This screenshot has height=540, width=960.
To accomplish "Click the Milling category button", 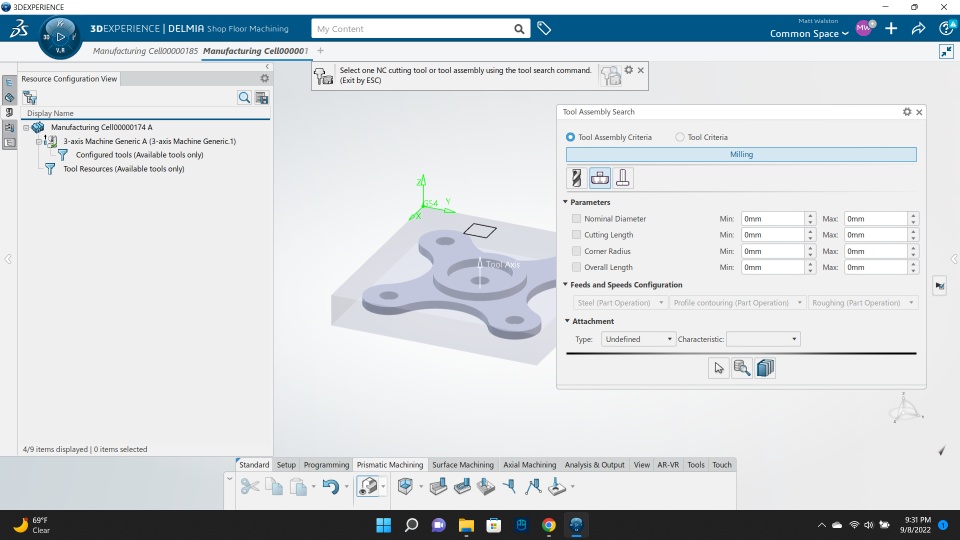I will tap(741, 154).
